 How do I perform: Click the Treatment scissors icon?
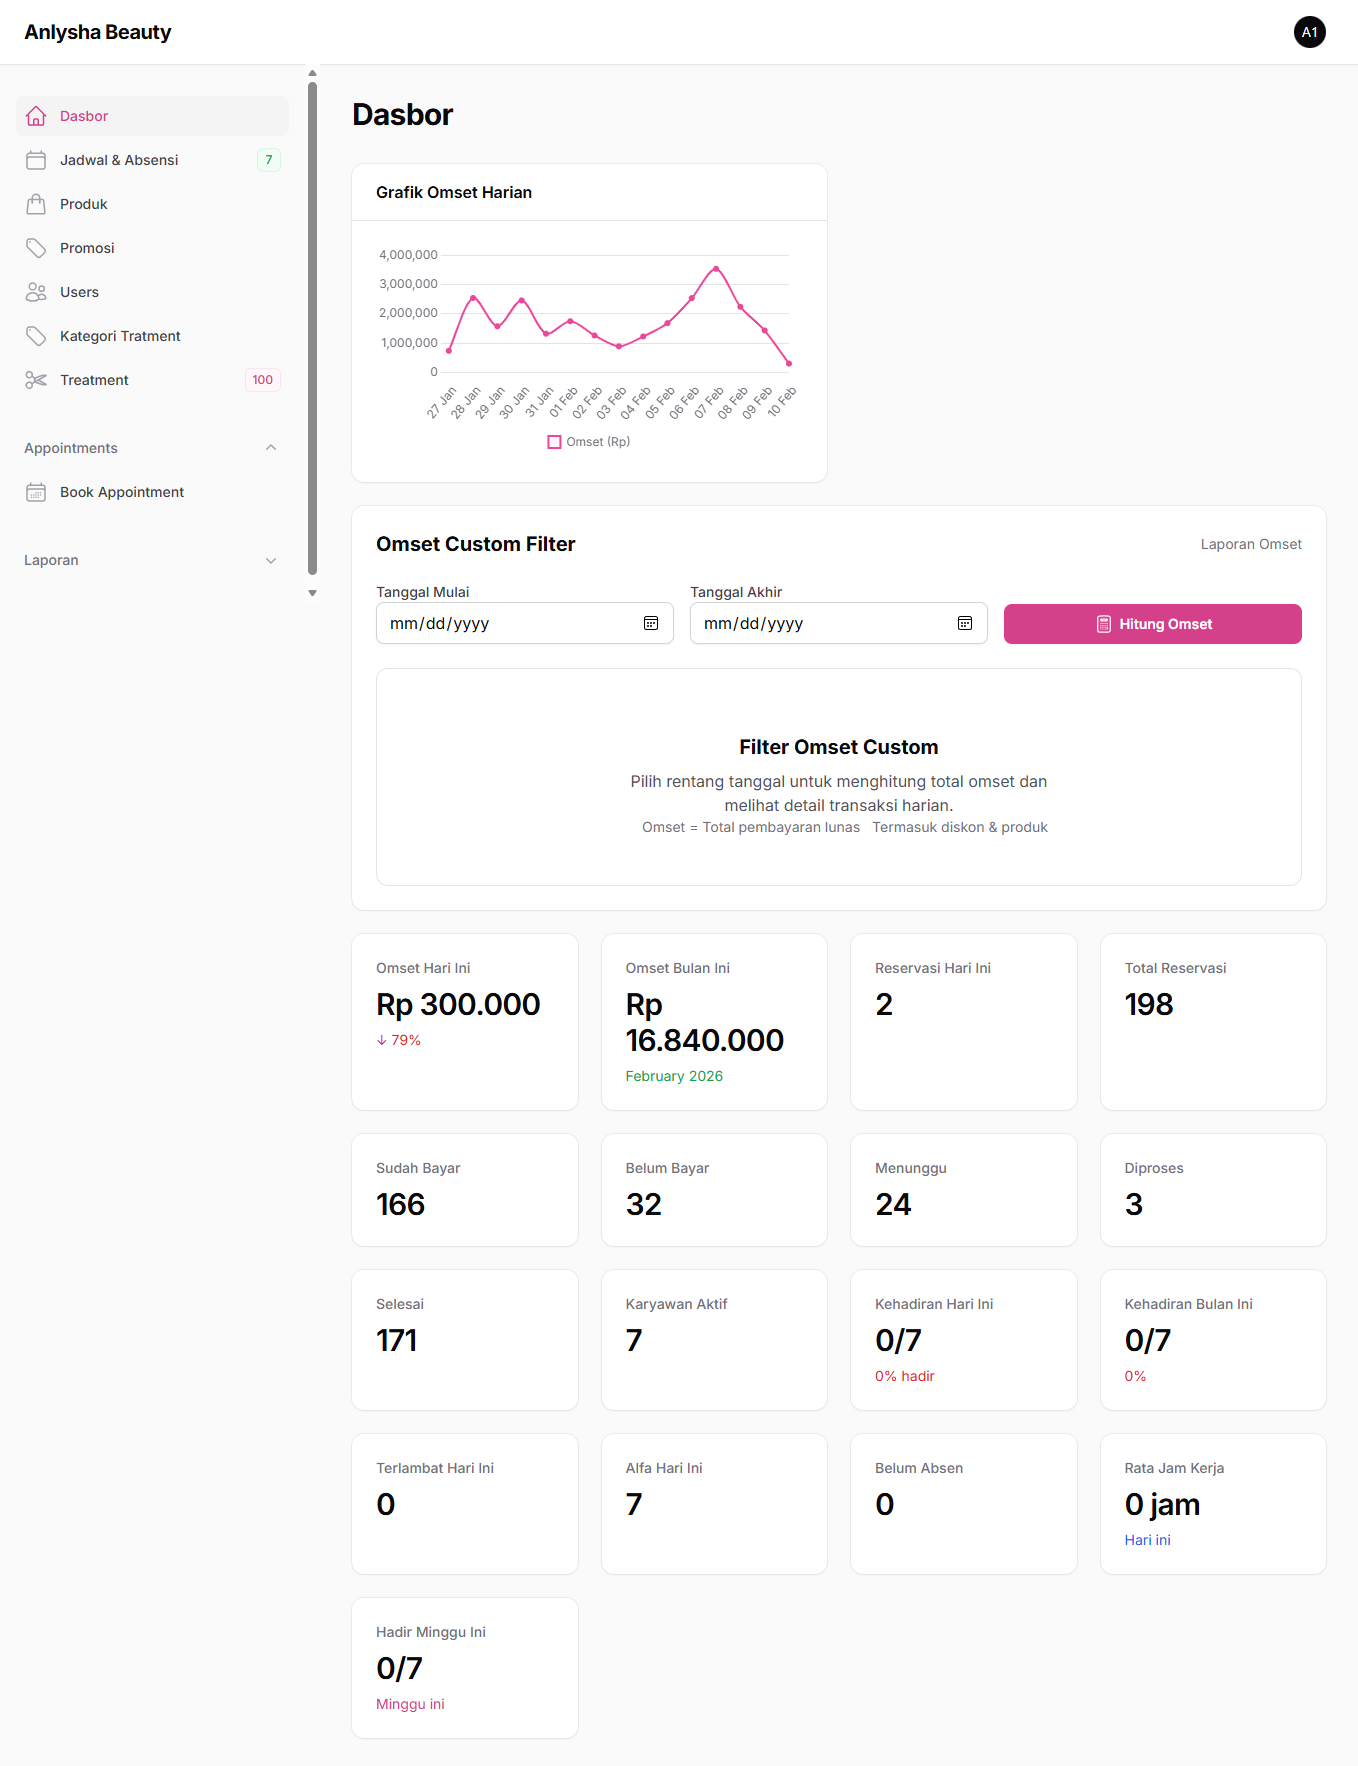pos(36,380)
